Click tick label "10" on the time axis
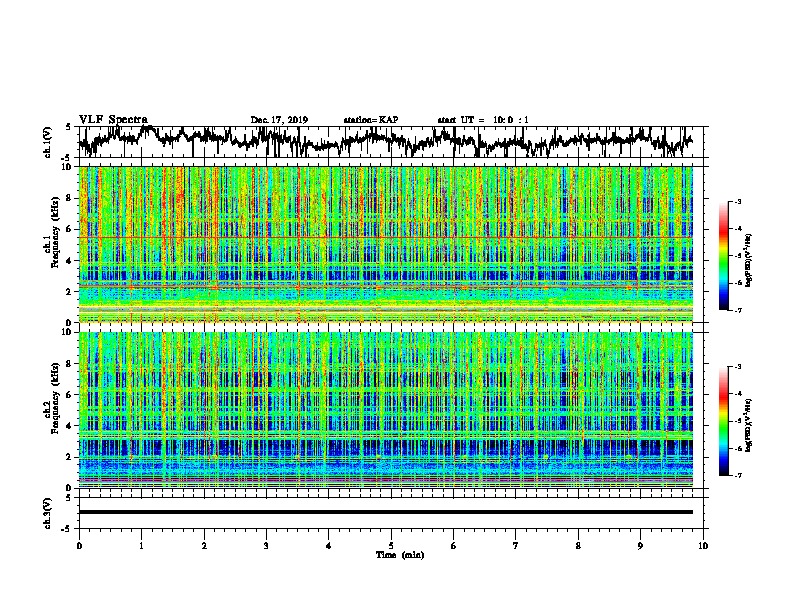Screen dimensions: 792x612 tap(703, 546)
